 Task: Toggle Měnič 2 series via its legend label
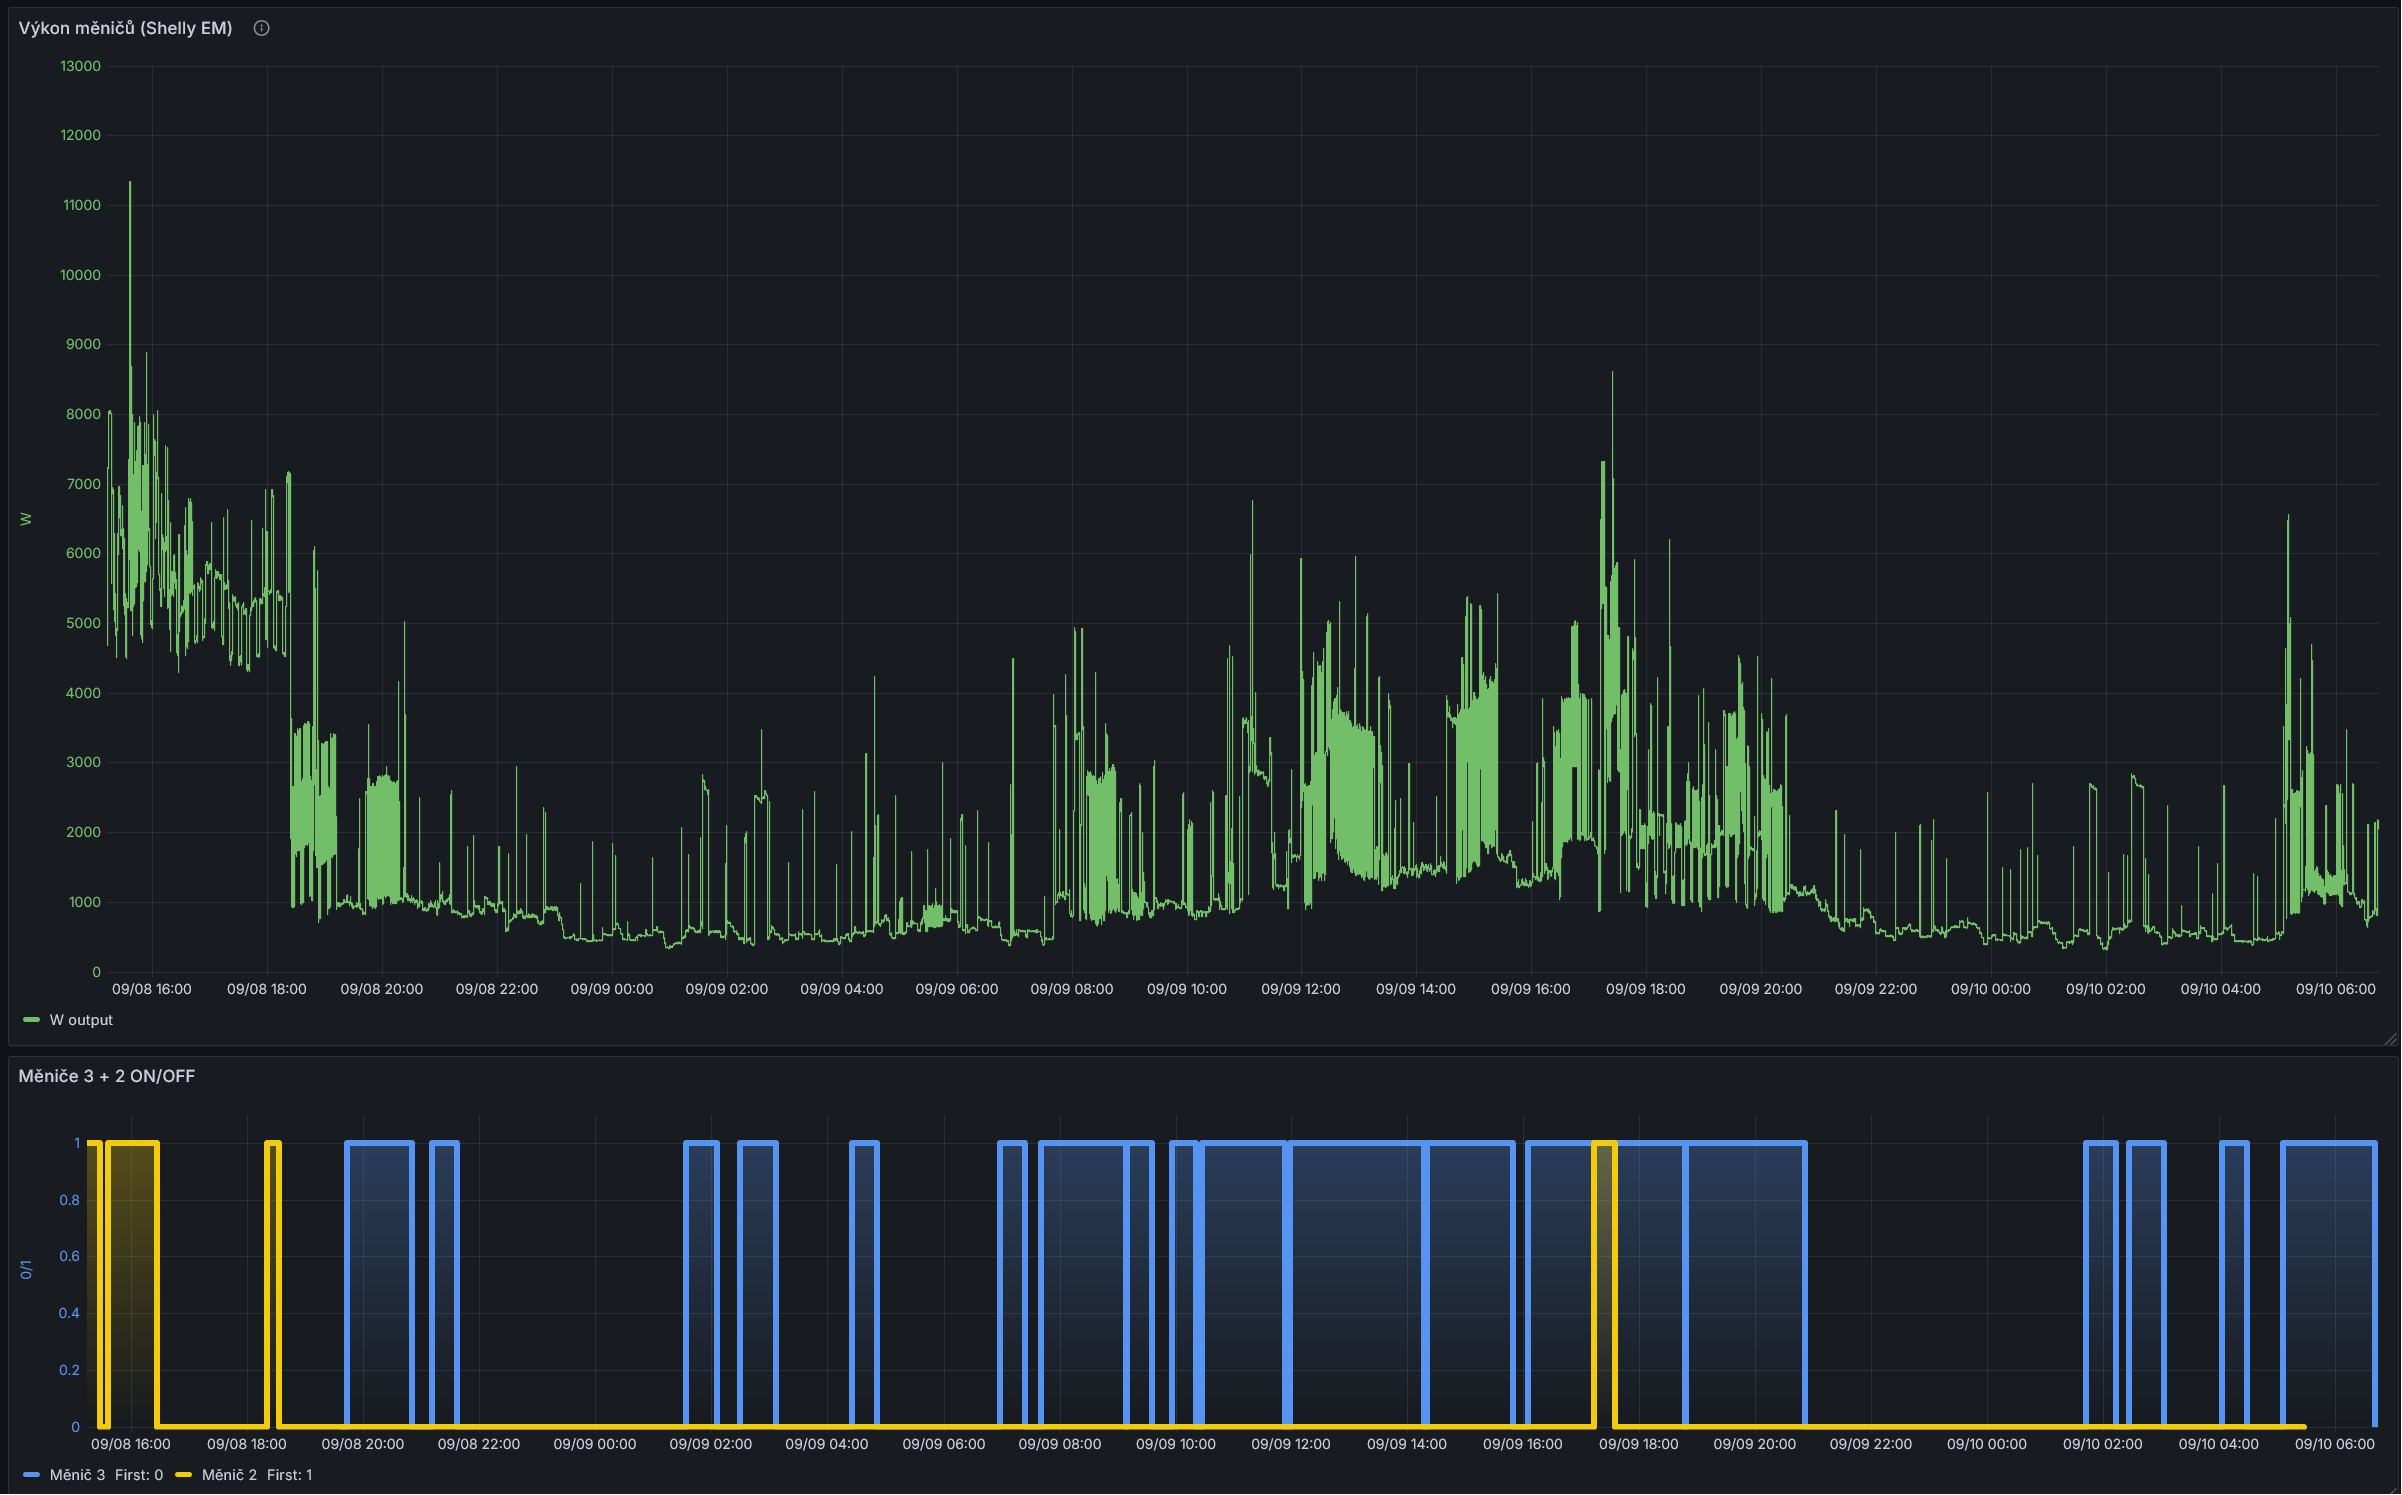click(x=229, y=1475)
